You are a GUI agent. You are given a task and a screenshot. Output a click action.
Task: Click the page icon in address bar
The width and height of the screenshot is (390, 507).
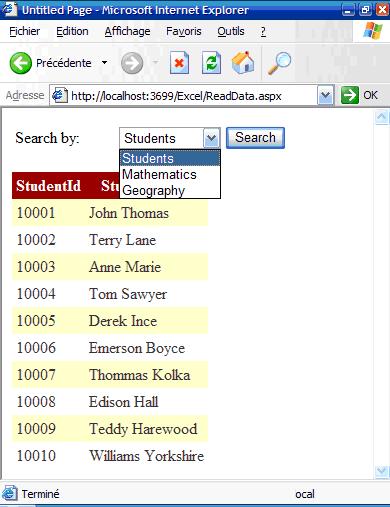click(x=60, y=96)
